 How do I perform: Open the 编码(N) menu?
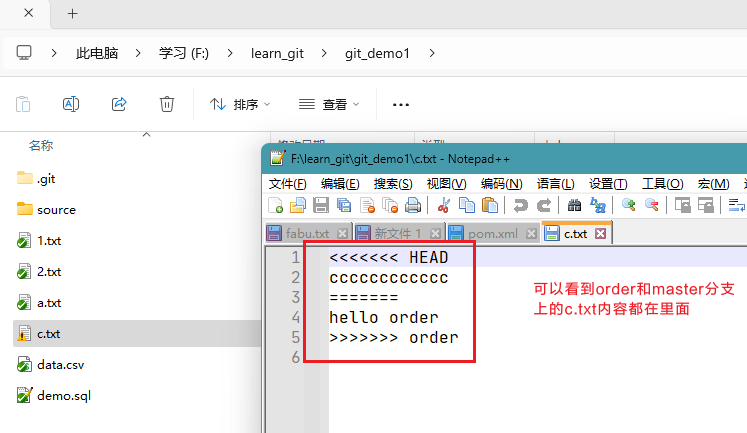(x=501, y=183)
